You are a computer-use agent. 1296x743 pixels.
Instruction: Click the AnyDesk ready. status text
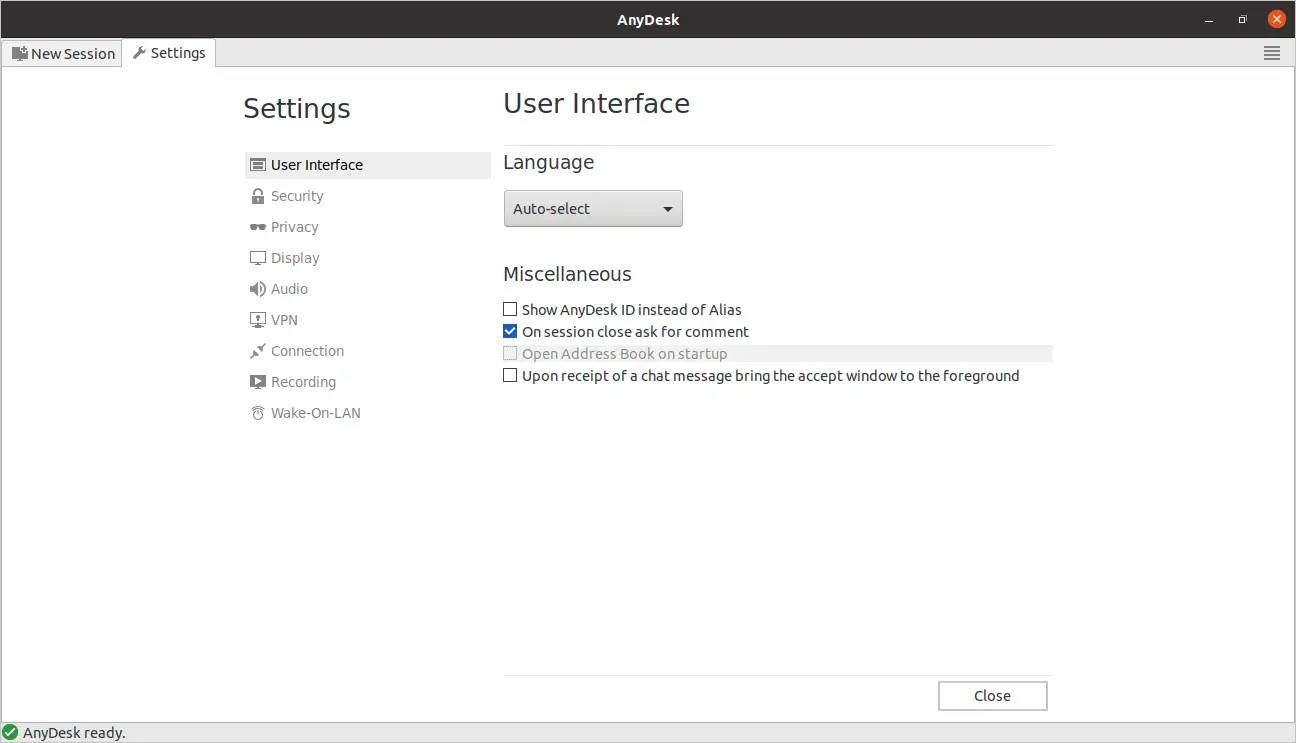click(74, 733)
